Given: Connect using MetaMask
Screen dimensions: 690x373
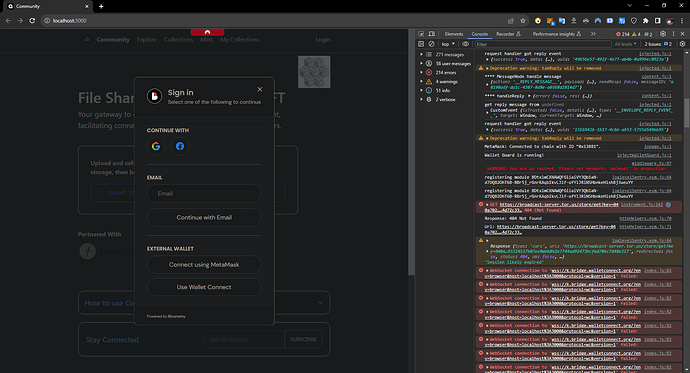Looking at the screenshot, I should click(204, 265).
